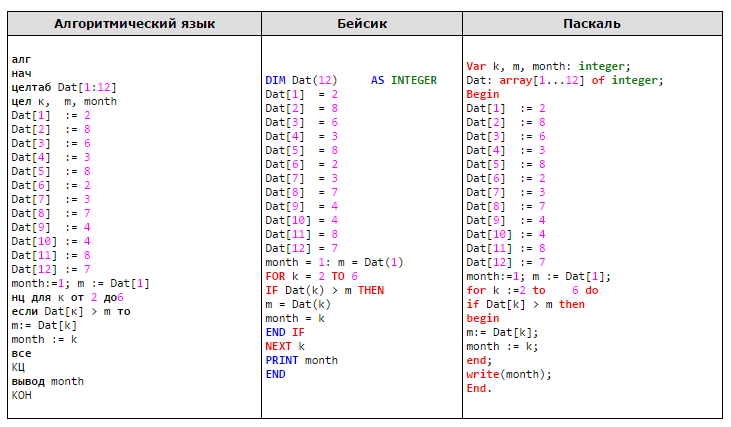
Task: Select 'Dat[5] := 8' in the algorithmic column
Action: point(51,171)
